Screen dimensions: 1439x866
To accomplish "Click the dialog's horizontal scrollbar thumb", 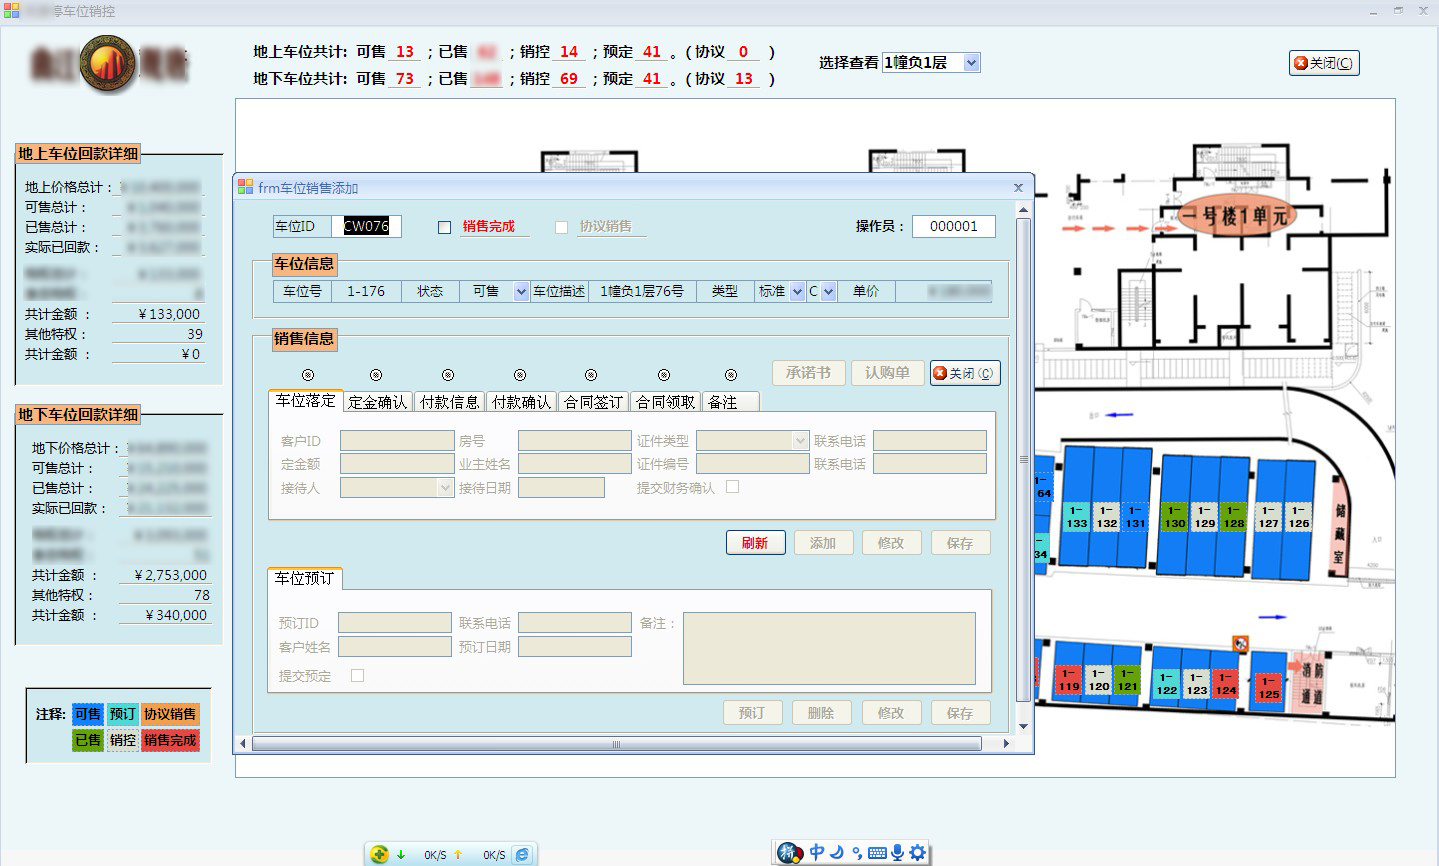I will click(616, 744).
